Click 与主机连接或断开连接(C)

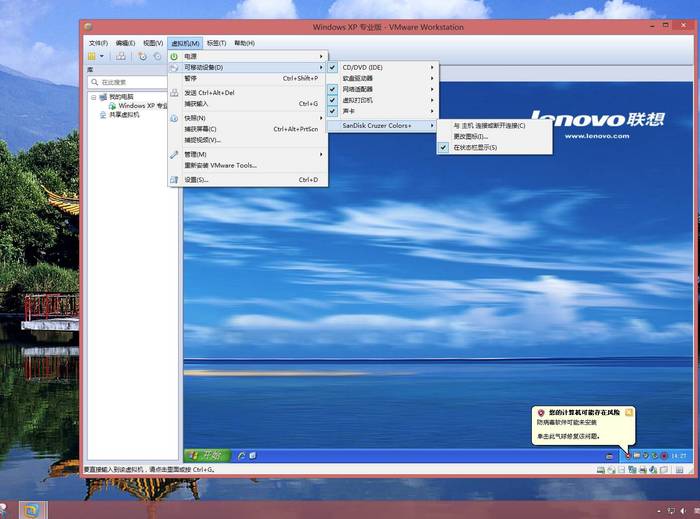[x=494, y=126]
